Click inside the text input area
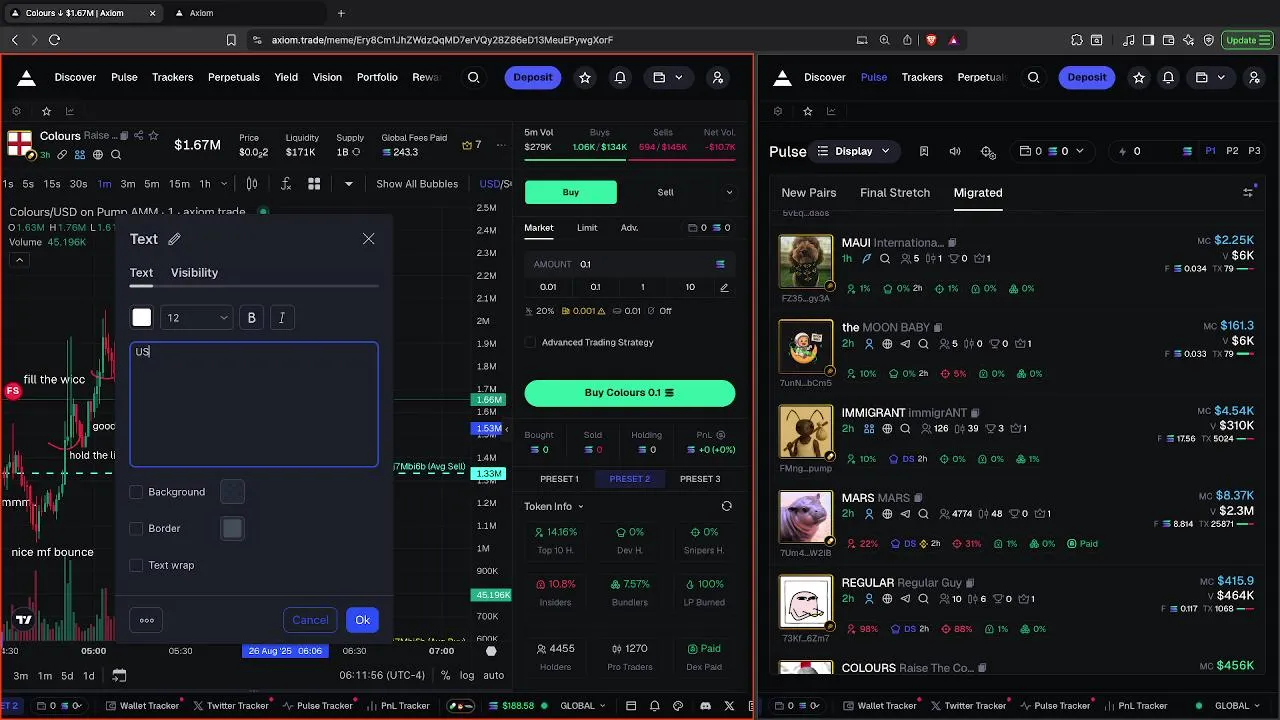 coord(254,405)
